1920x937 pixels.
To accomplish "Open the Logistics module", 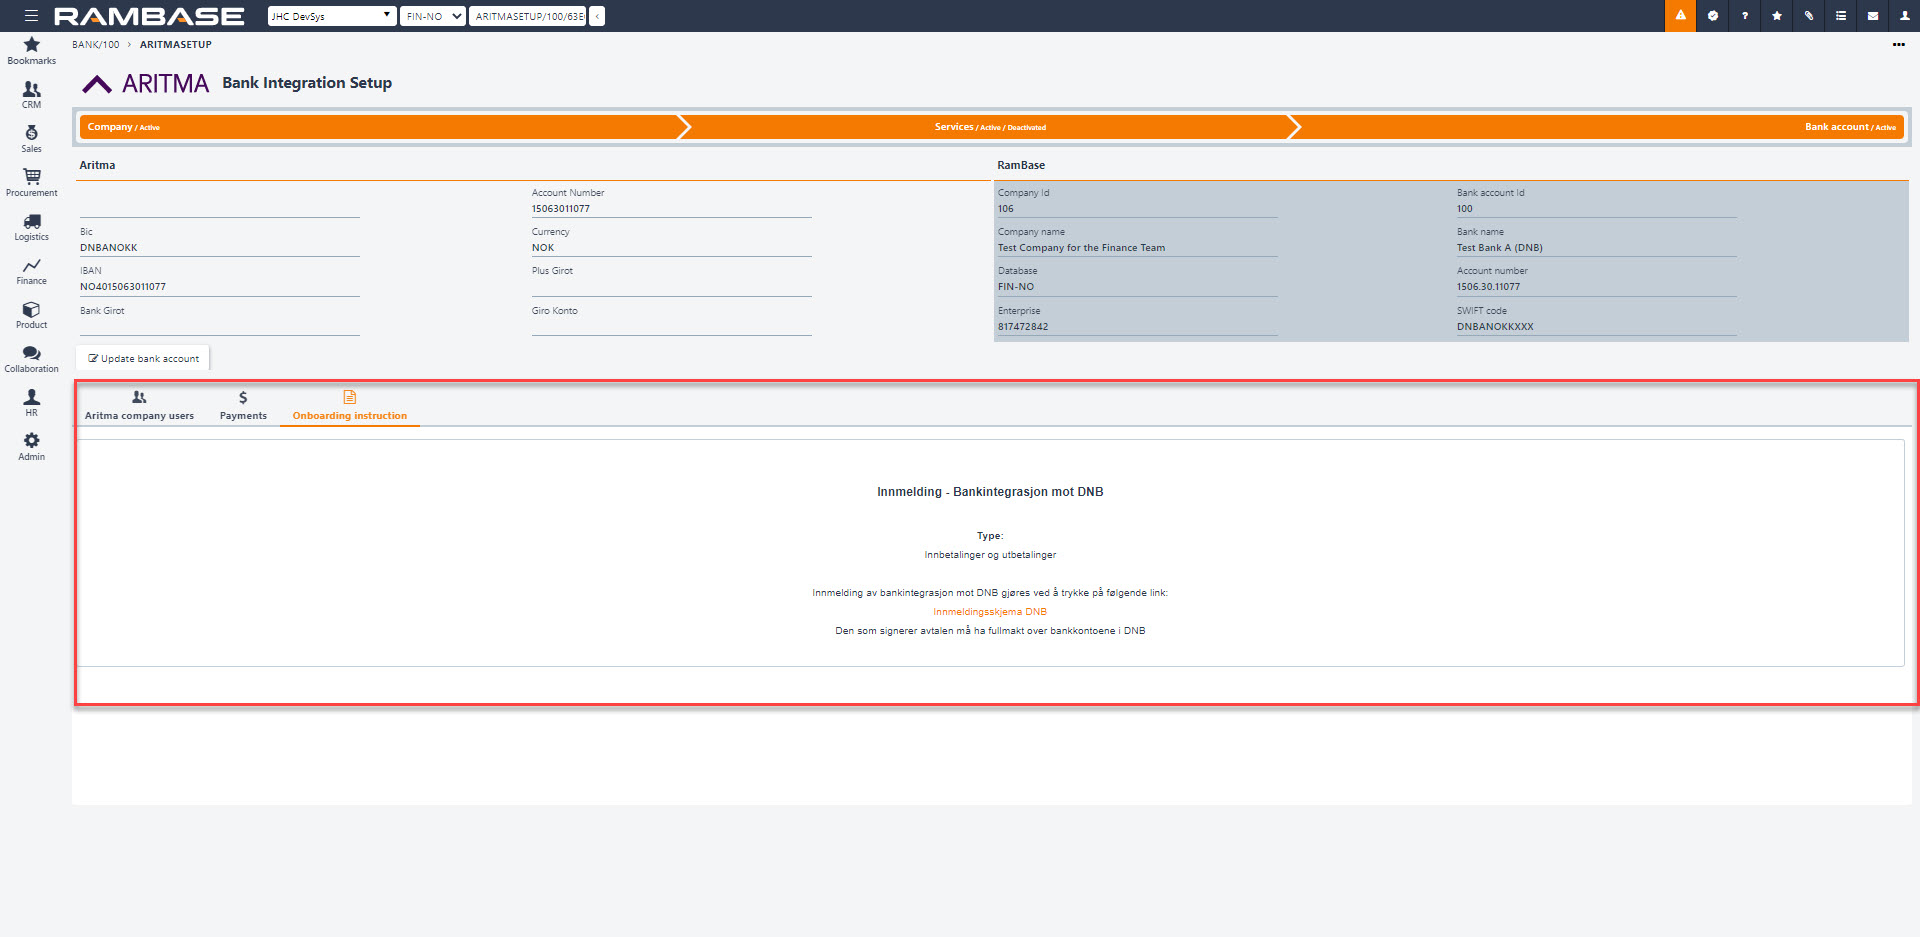I will point(32,227).
